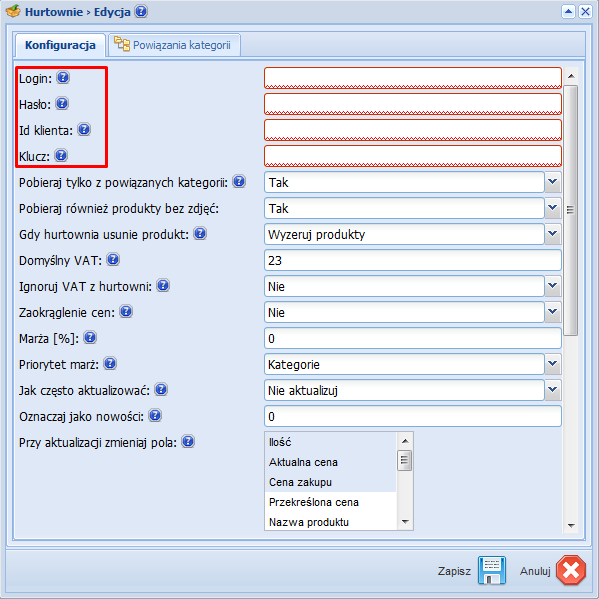
Task: Click the Zapisz floppy disk icon
Action: pyautogui.click(x=492, y=570)
